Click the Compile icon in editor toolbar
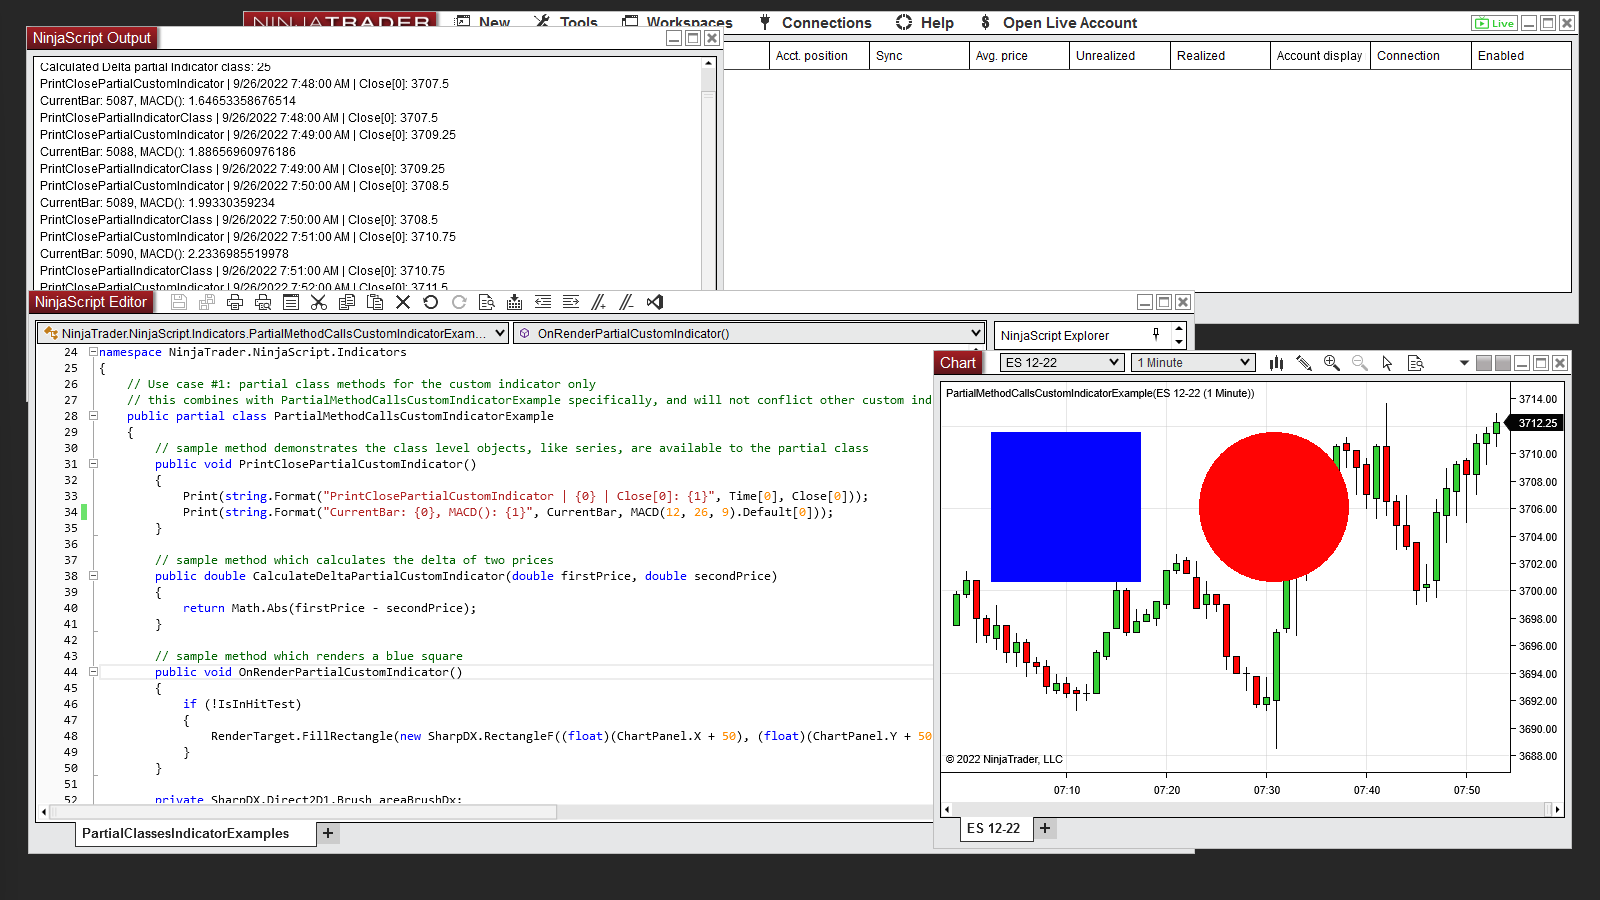 [515, 302]
